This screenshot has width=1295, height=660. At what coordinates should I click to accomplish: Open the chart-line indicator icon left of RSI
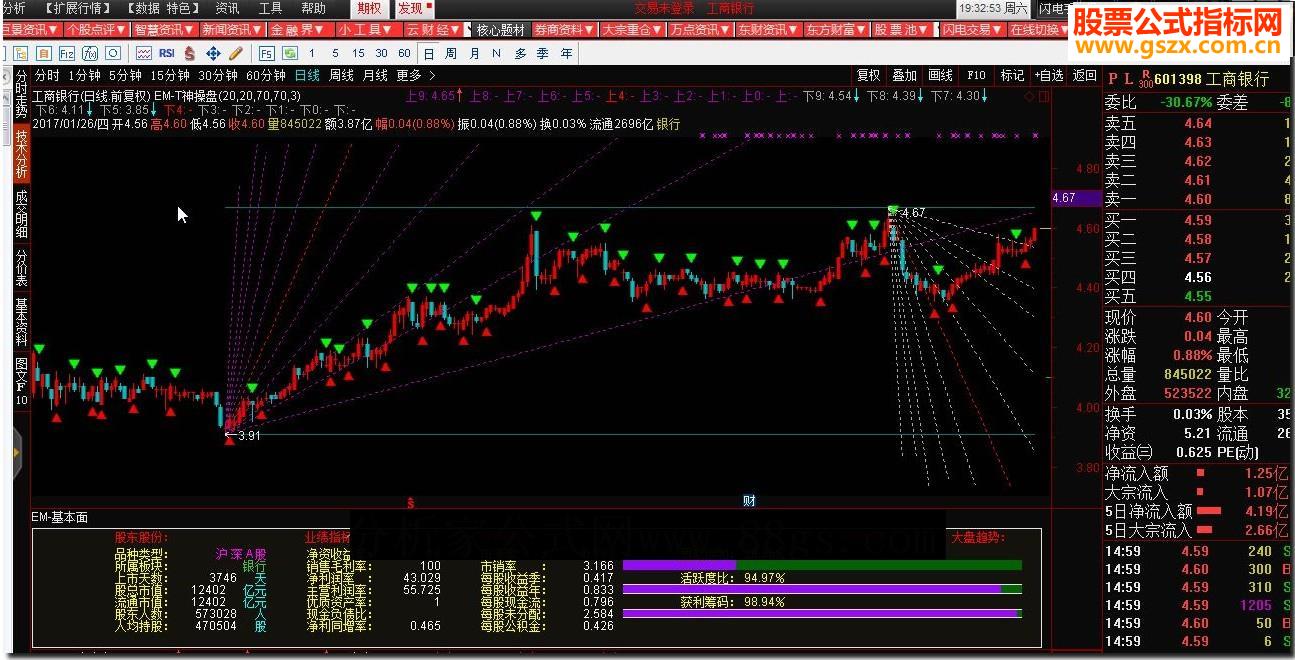click(144, 53)
